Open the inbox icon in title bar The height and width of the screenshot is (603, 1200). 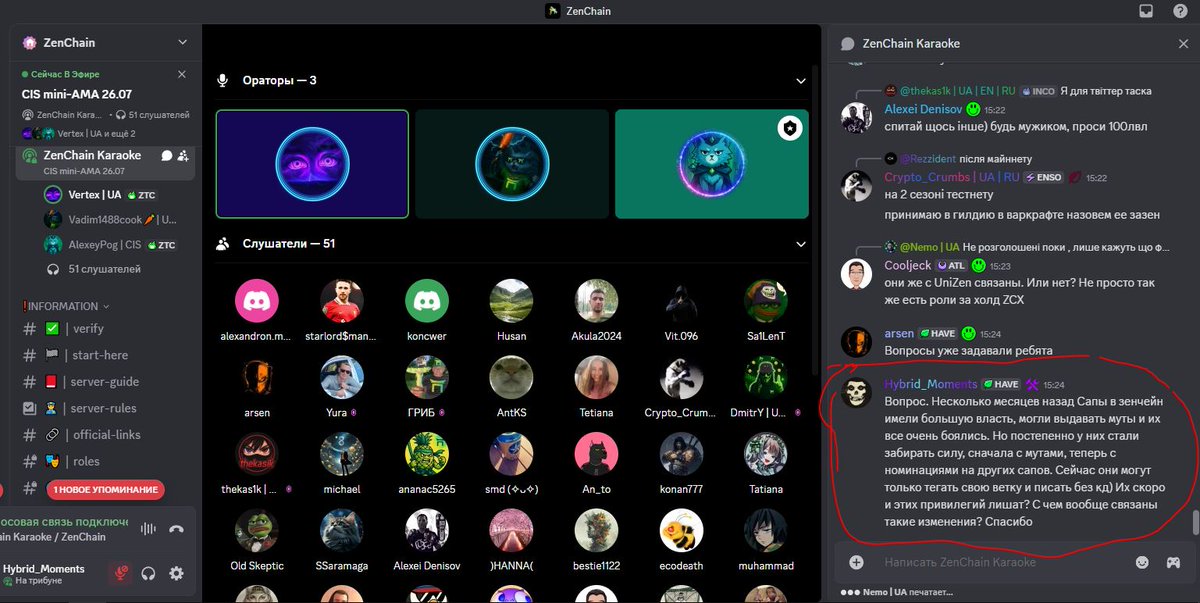[x=1146, y=11]
